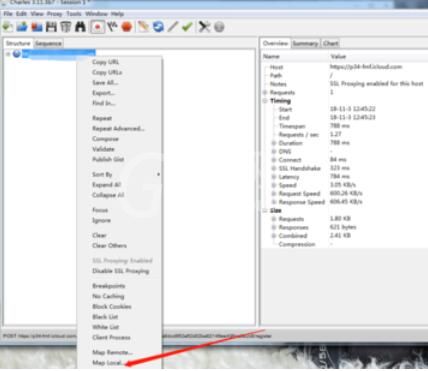
Task: Open the File menu
Action: coord(8,14)
